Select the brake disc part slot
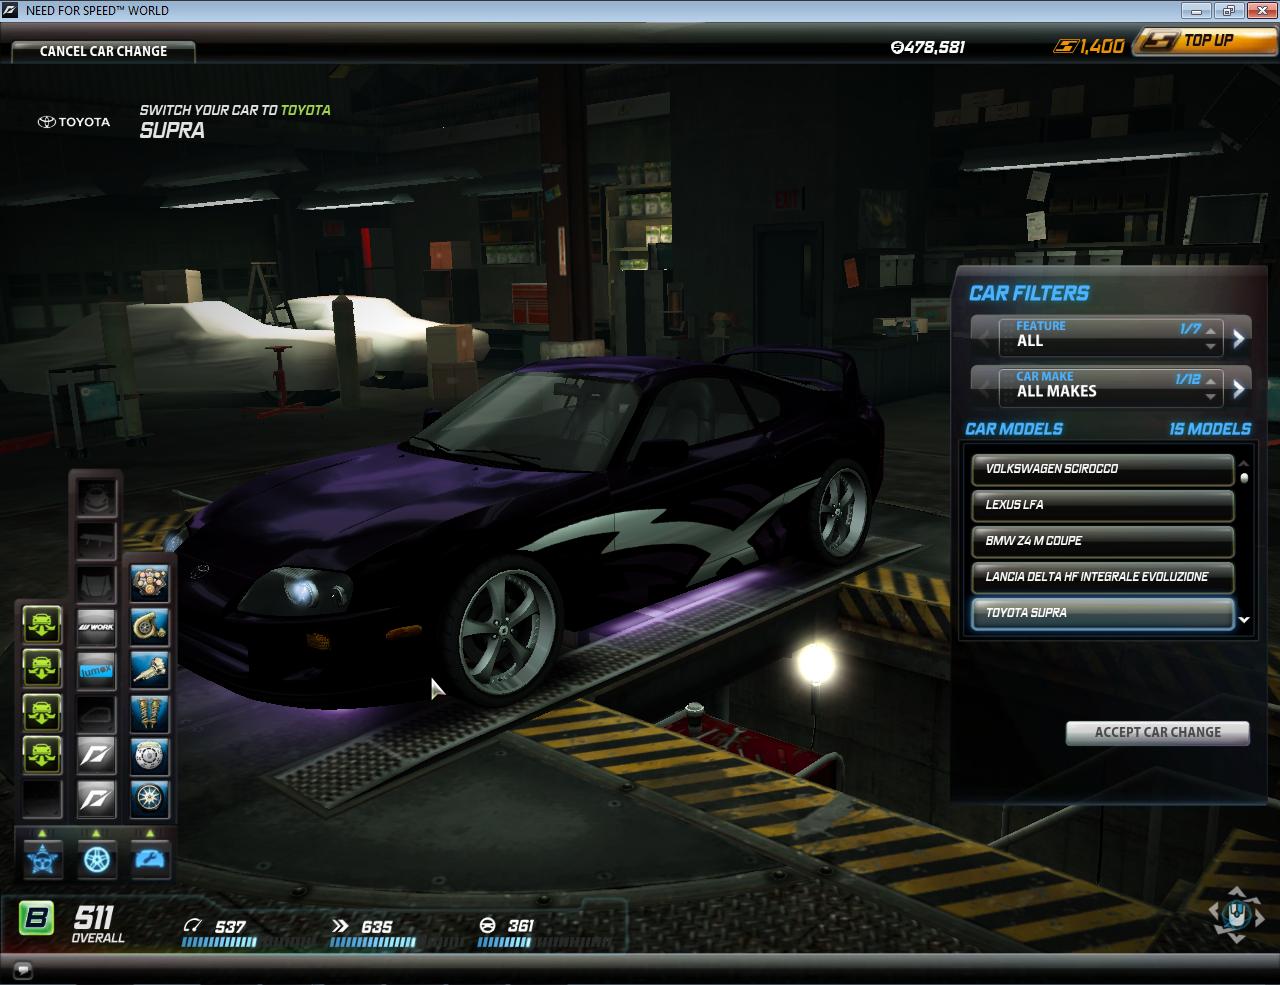1280x985 pixels. [x=149, y=757]
